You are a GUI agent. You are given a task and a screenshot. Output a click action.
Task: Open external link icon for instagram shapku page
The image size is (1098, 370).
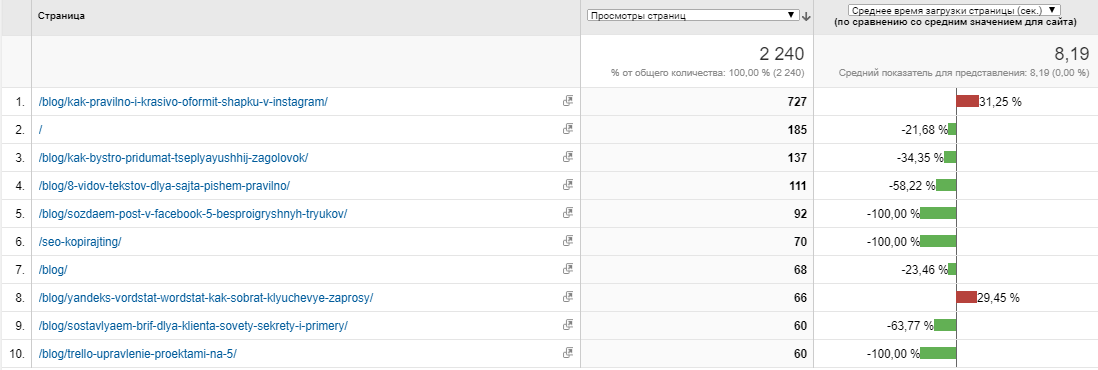pyautogui.click(x=568, y=101)
